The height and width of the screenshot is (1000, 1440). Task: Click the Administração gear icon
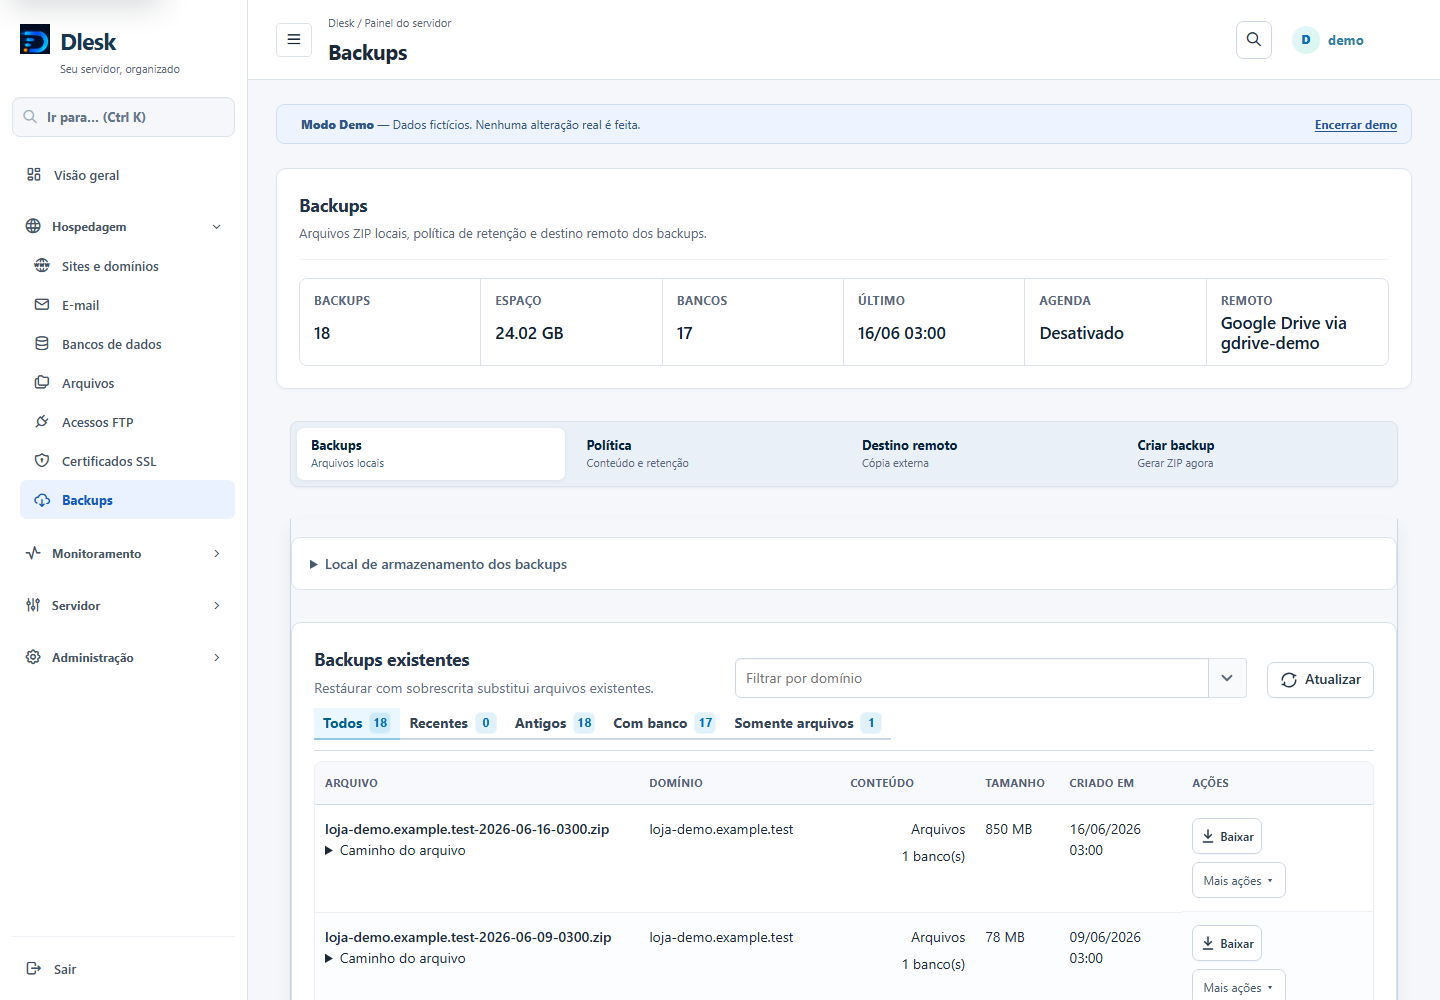[33, 657]
